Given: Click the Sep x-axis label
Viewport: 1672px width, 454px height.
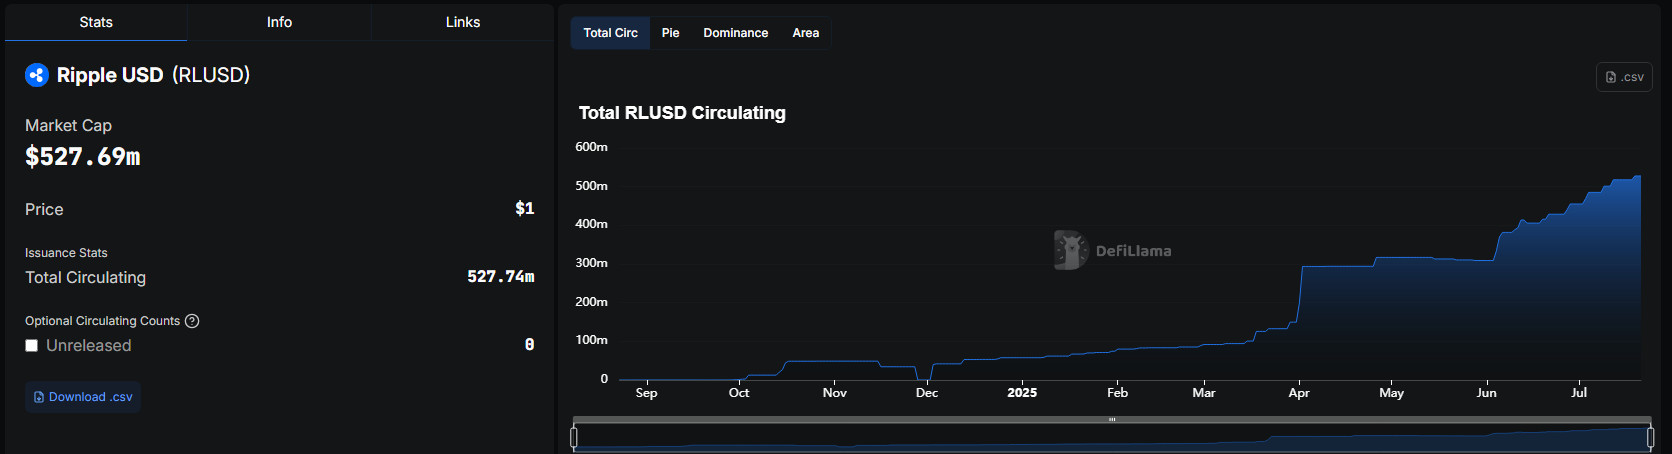Looking at the screenshot, I should click(x=647, y=393).
